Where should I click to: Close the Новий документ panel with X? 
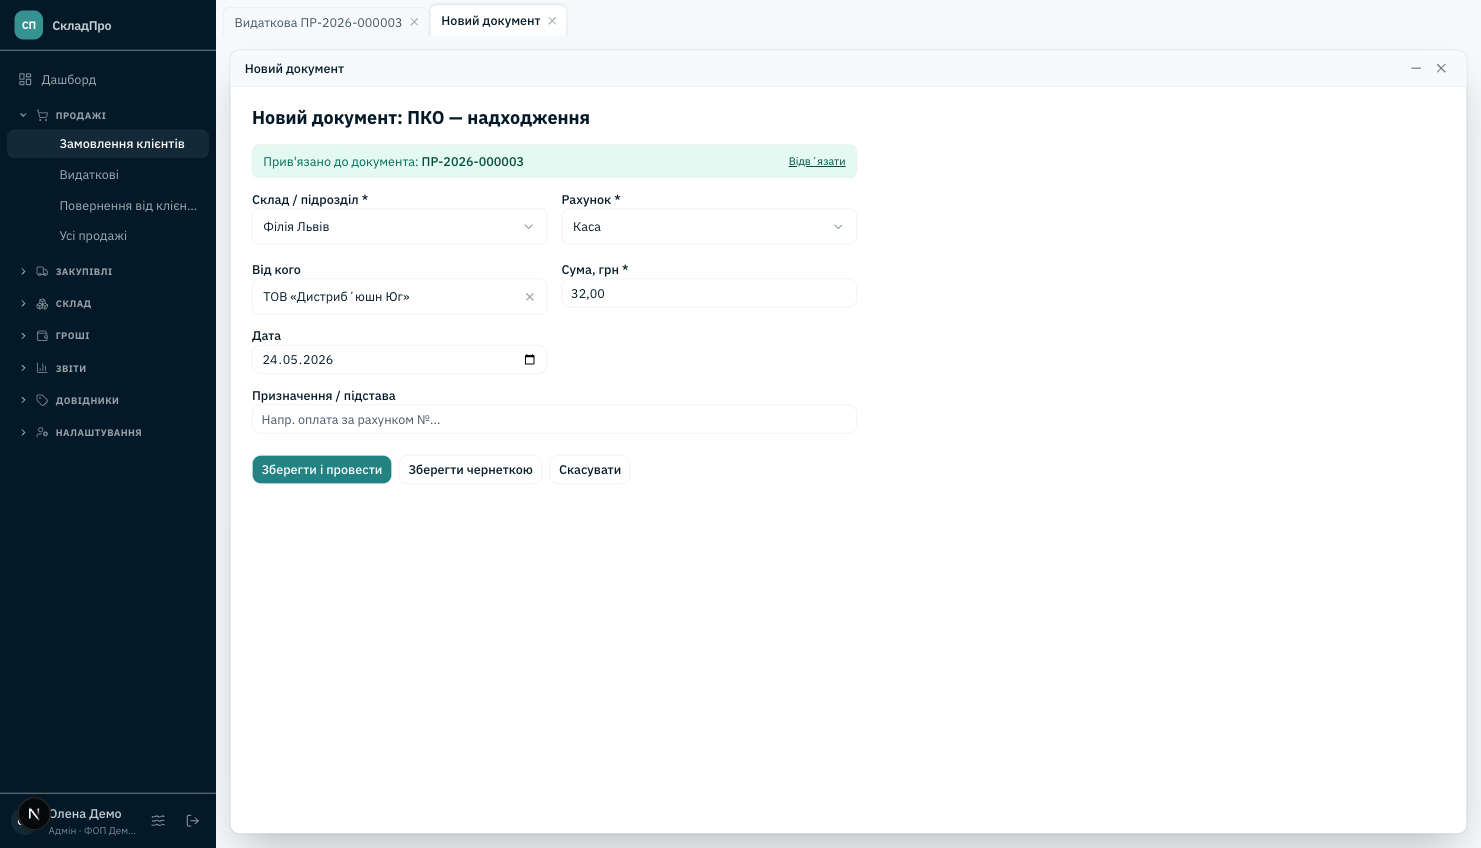click(x=1441, y=68)
